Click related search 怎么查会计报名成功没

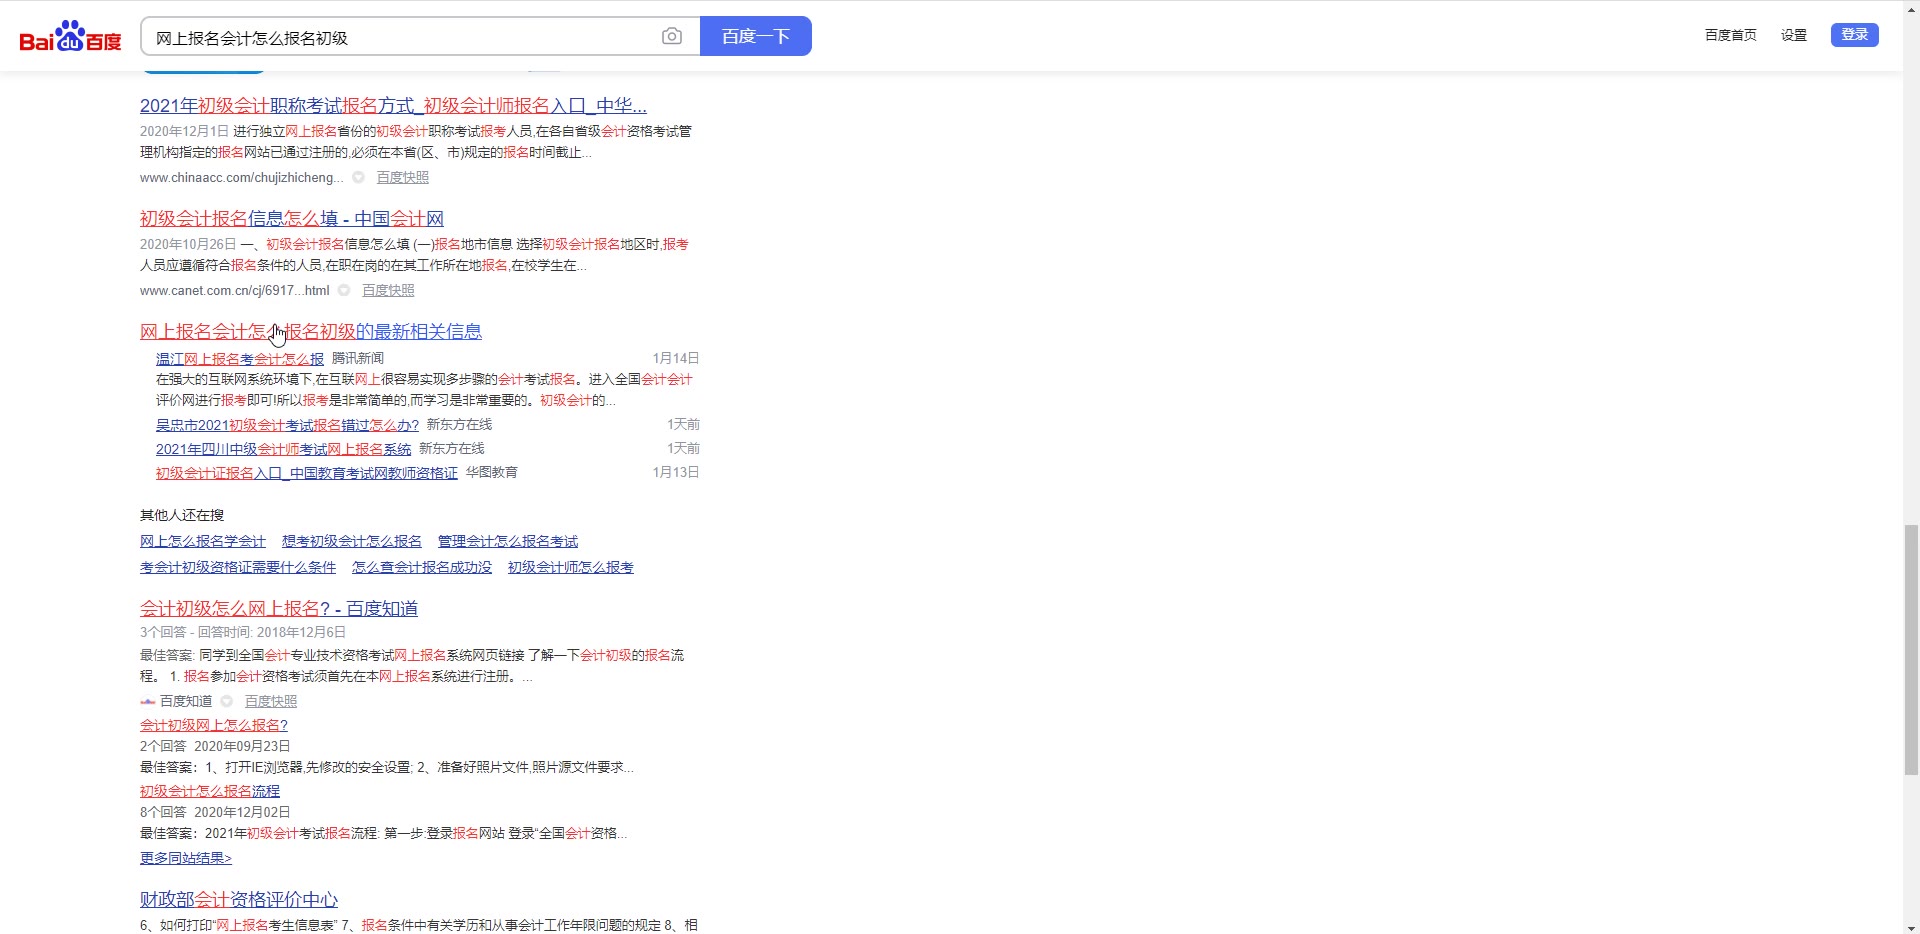(x=422, y=568)
